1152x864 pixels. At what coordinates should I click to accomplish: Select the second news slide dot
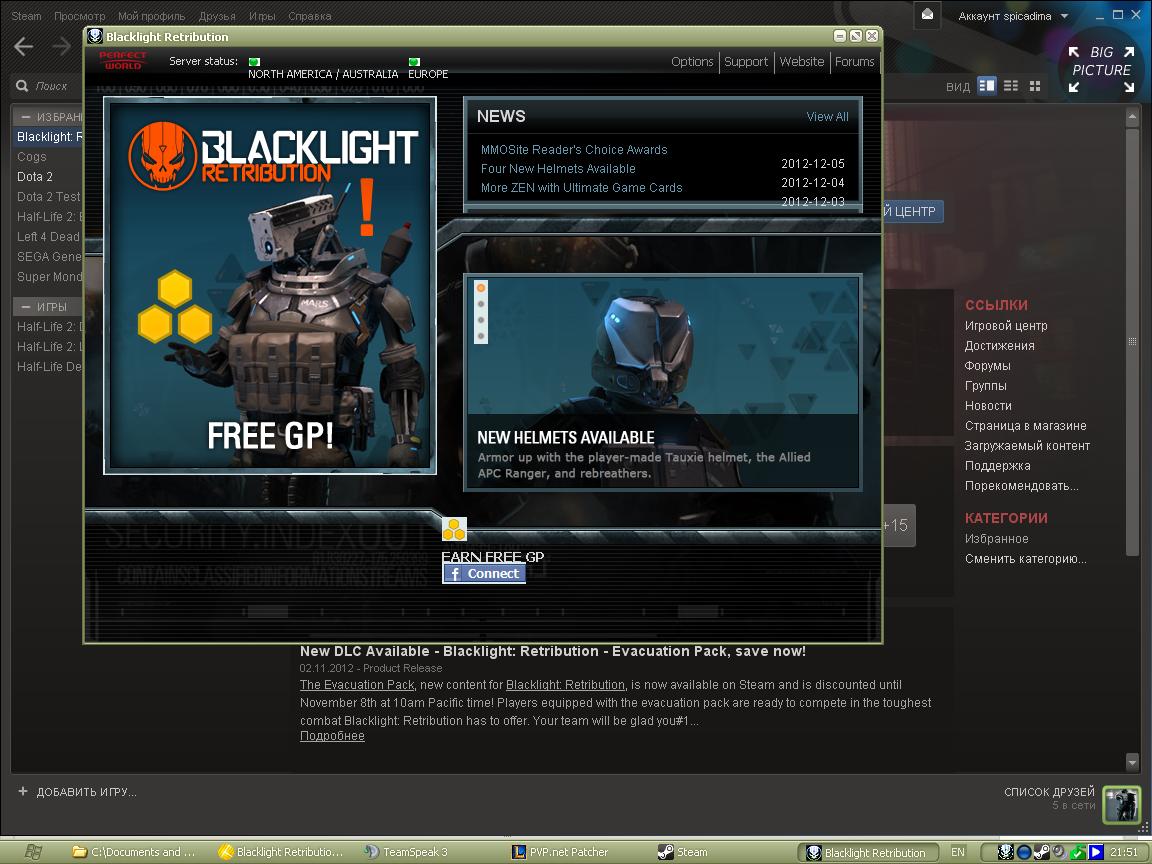[x=481, y=304]
